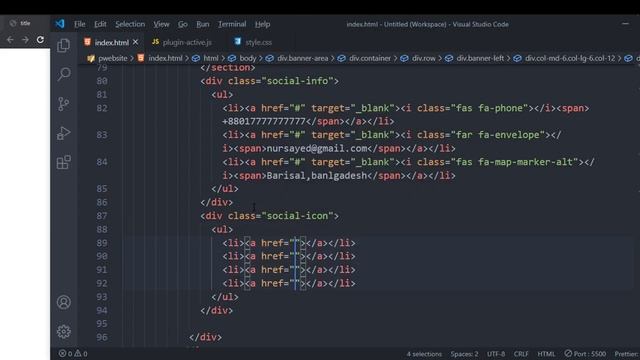Click Prettier status bar item
This screenshot has height=360, width=640.
pyautogui.click(x=627, y=354)
